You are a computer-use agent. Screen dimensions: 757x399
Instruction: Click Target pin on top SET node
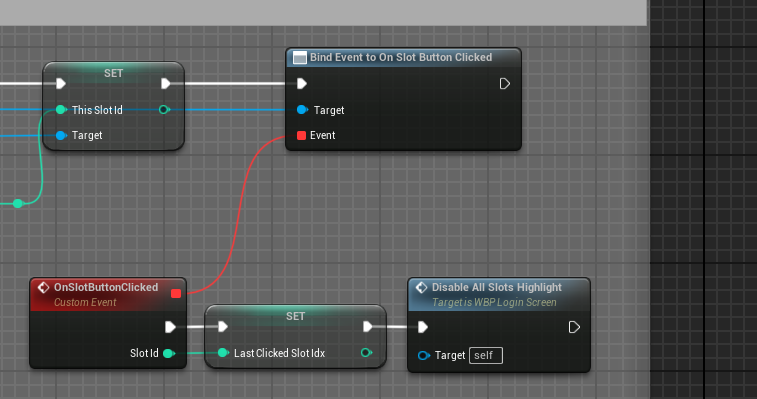pos(61,135)
